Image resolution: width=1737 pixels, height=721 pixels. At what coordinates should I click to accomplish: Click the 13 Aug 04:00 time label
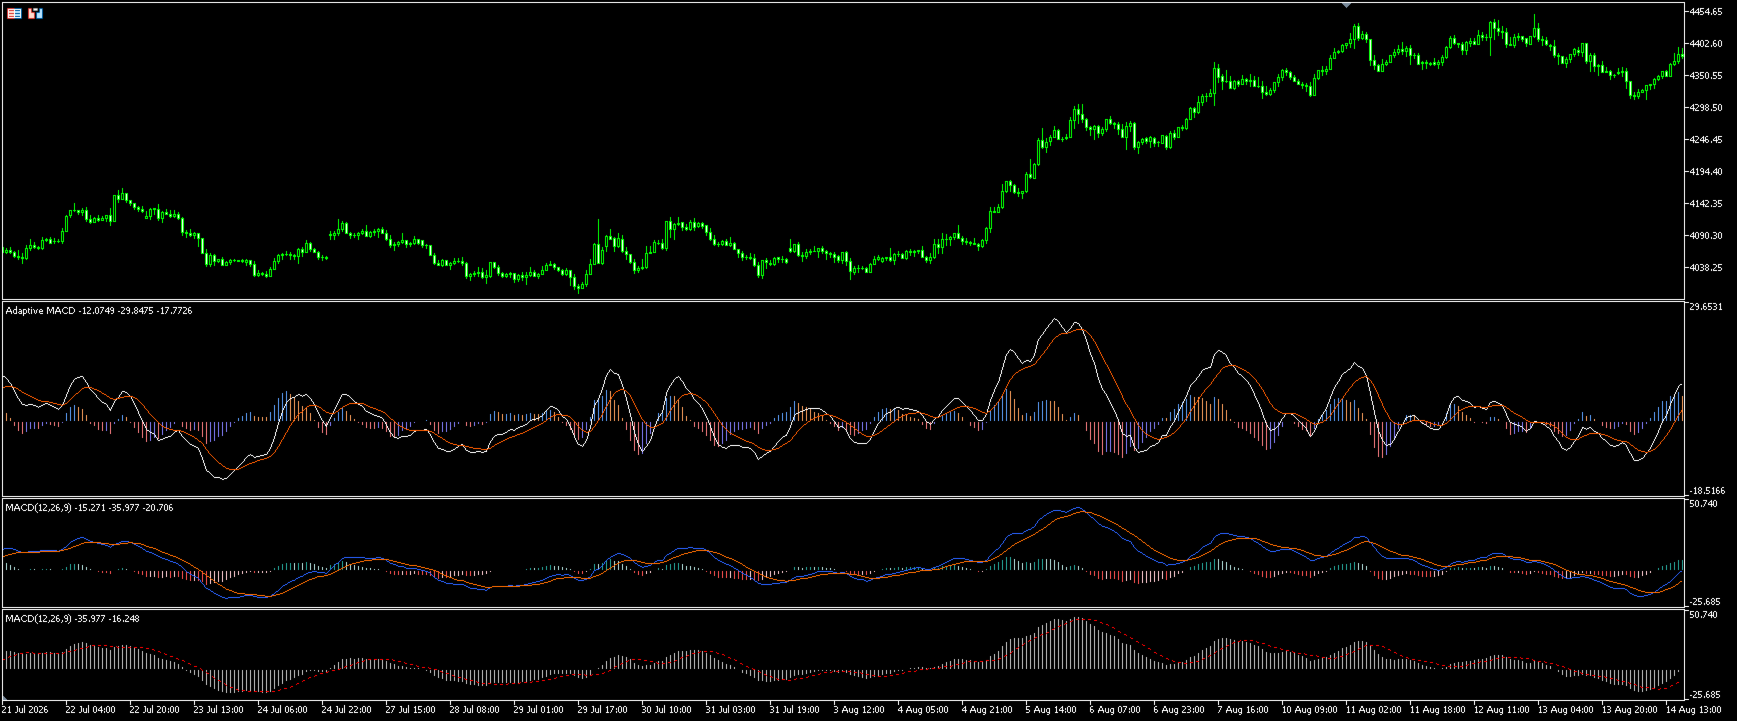click(x=1565, y=710)
